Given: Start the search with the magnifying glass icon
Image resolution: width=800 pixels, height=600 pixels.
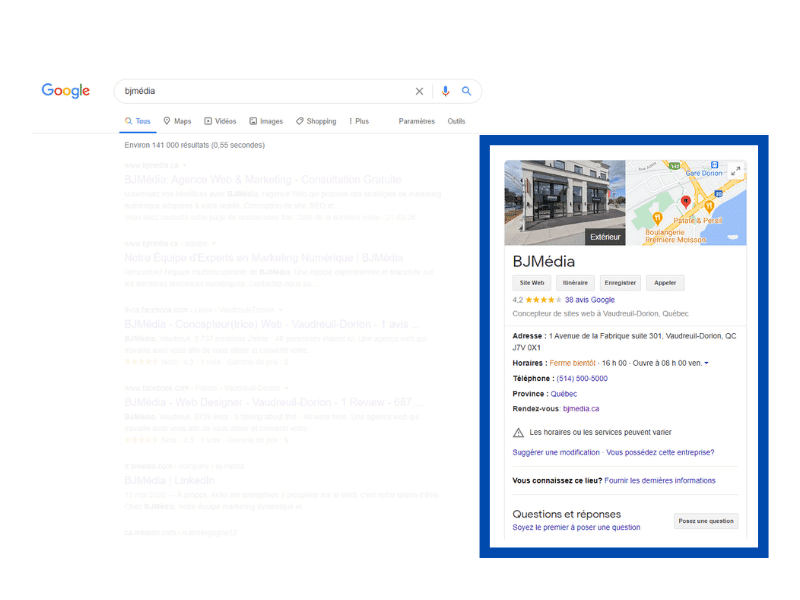Looking at the screenshot, I should tap(466, 91).
